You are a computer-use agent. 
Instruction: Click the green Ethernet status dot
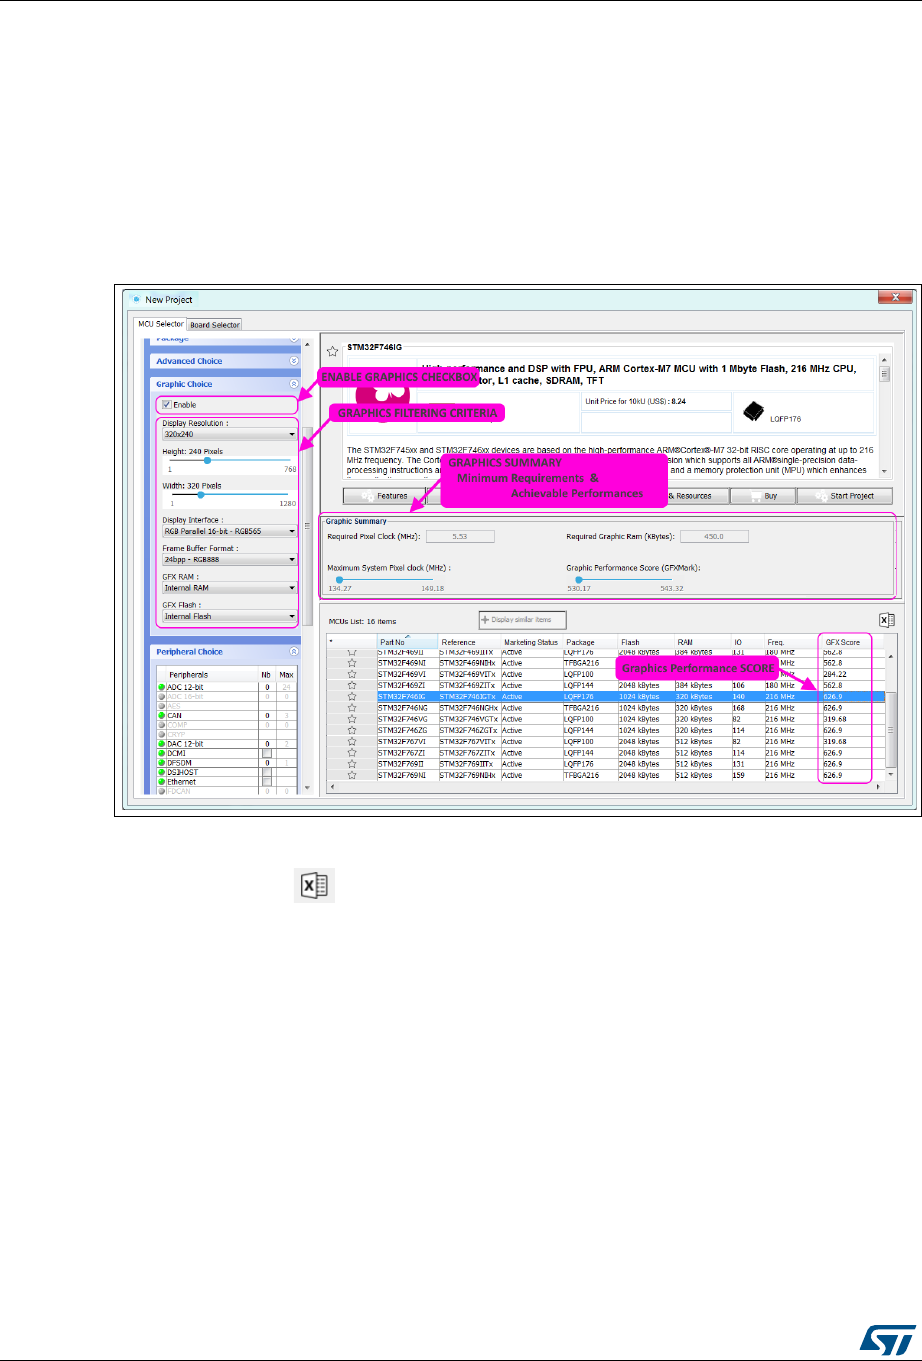[162, 782]
